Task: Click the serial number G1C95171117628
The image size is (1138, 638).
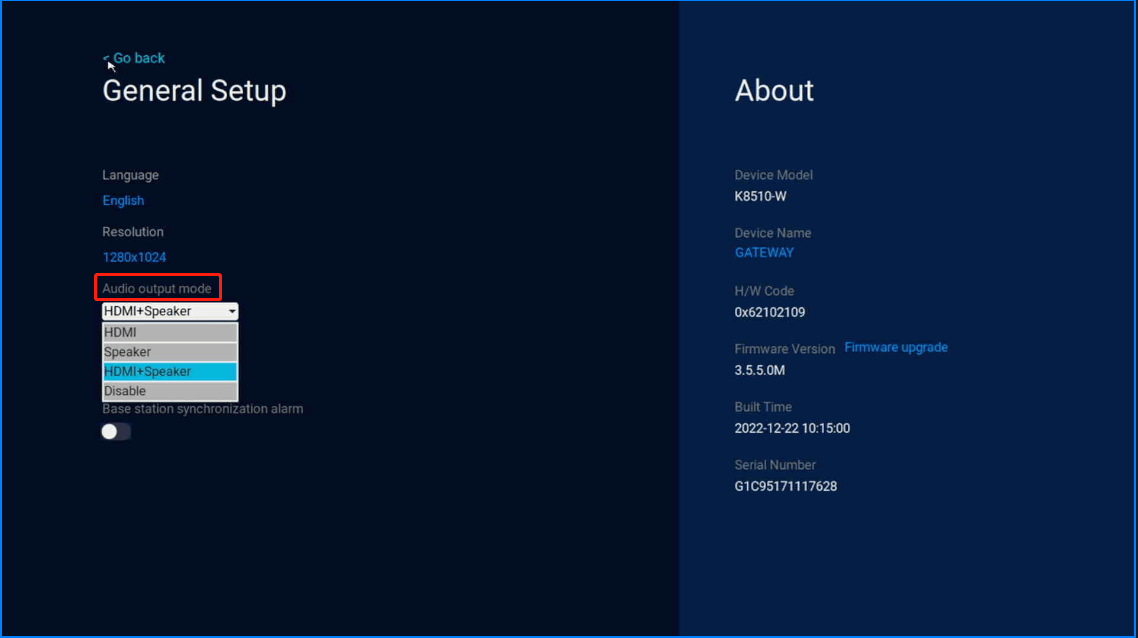Action: point(786,486)
